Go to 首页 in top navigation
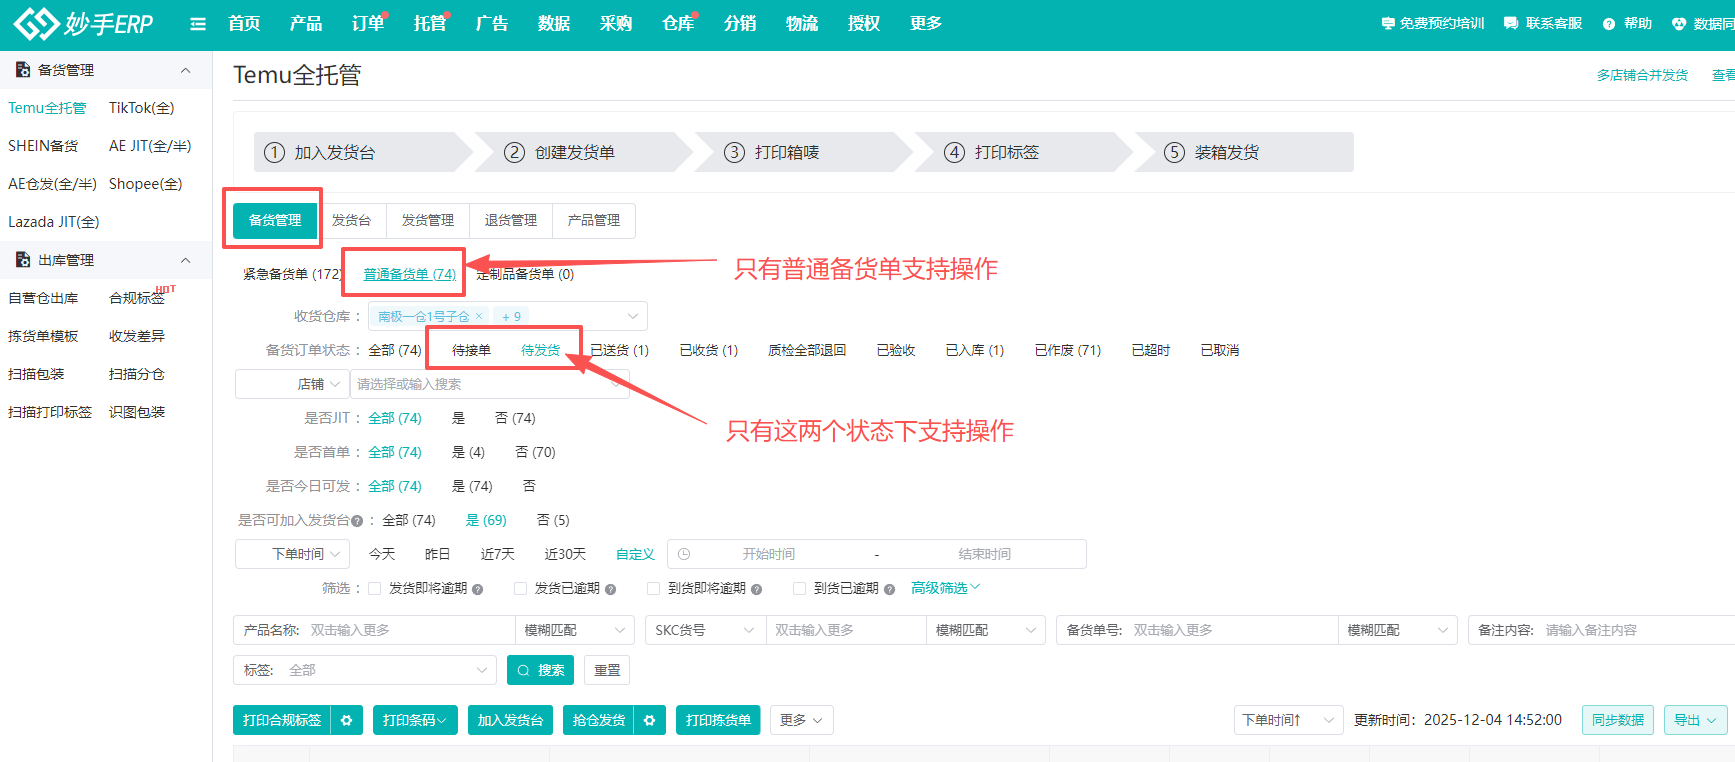The height and width of the screenshot is (762, 1735). pyautogui.click(x=244, y=24)
